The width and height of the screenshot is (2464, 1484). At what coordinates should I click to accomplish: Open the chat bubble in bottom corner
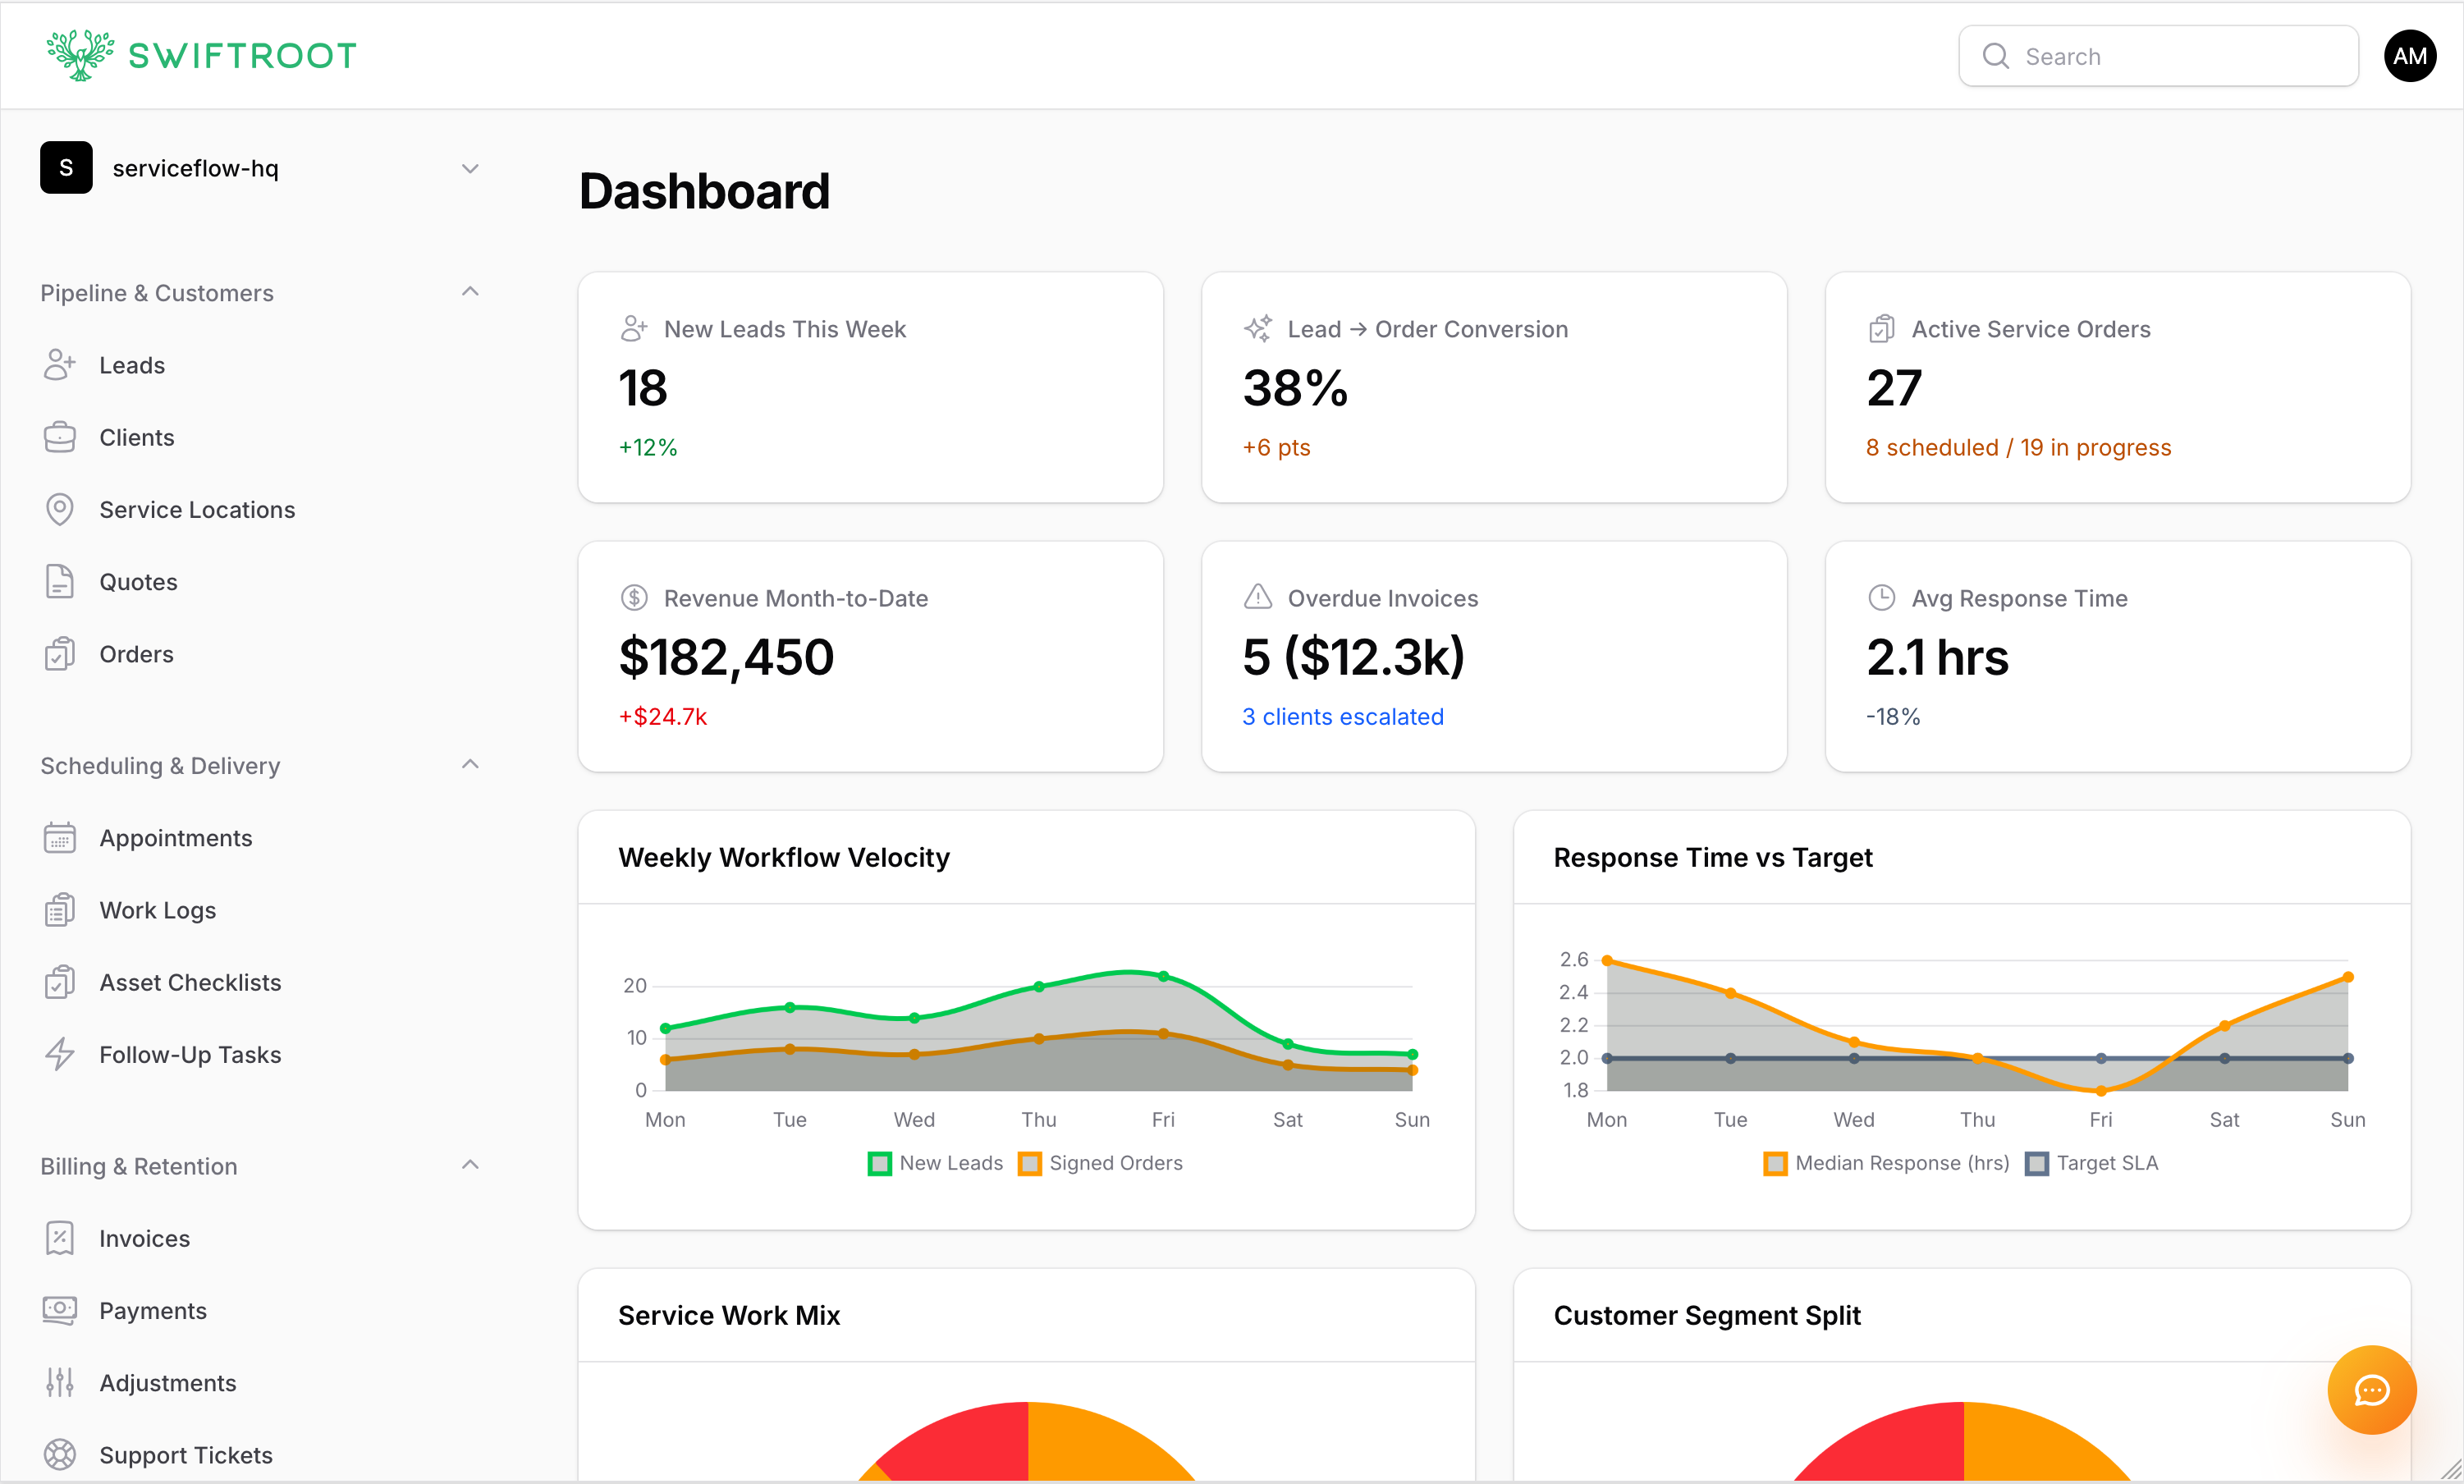pos(2371,1390)
